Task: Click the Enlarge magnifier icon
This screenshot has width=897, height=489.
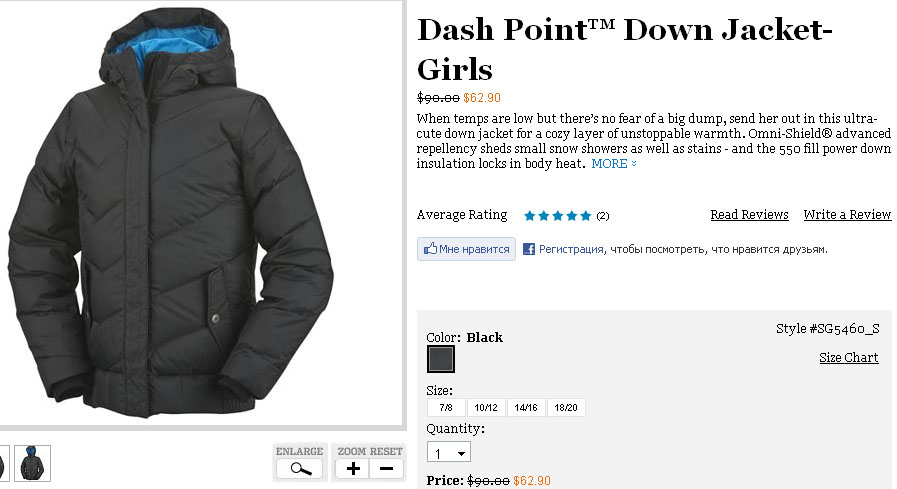Action: (300, 469)
